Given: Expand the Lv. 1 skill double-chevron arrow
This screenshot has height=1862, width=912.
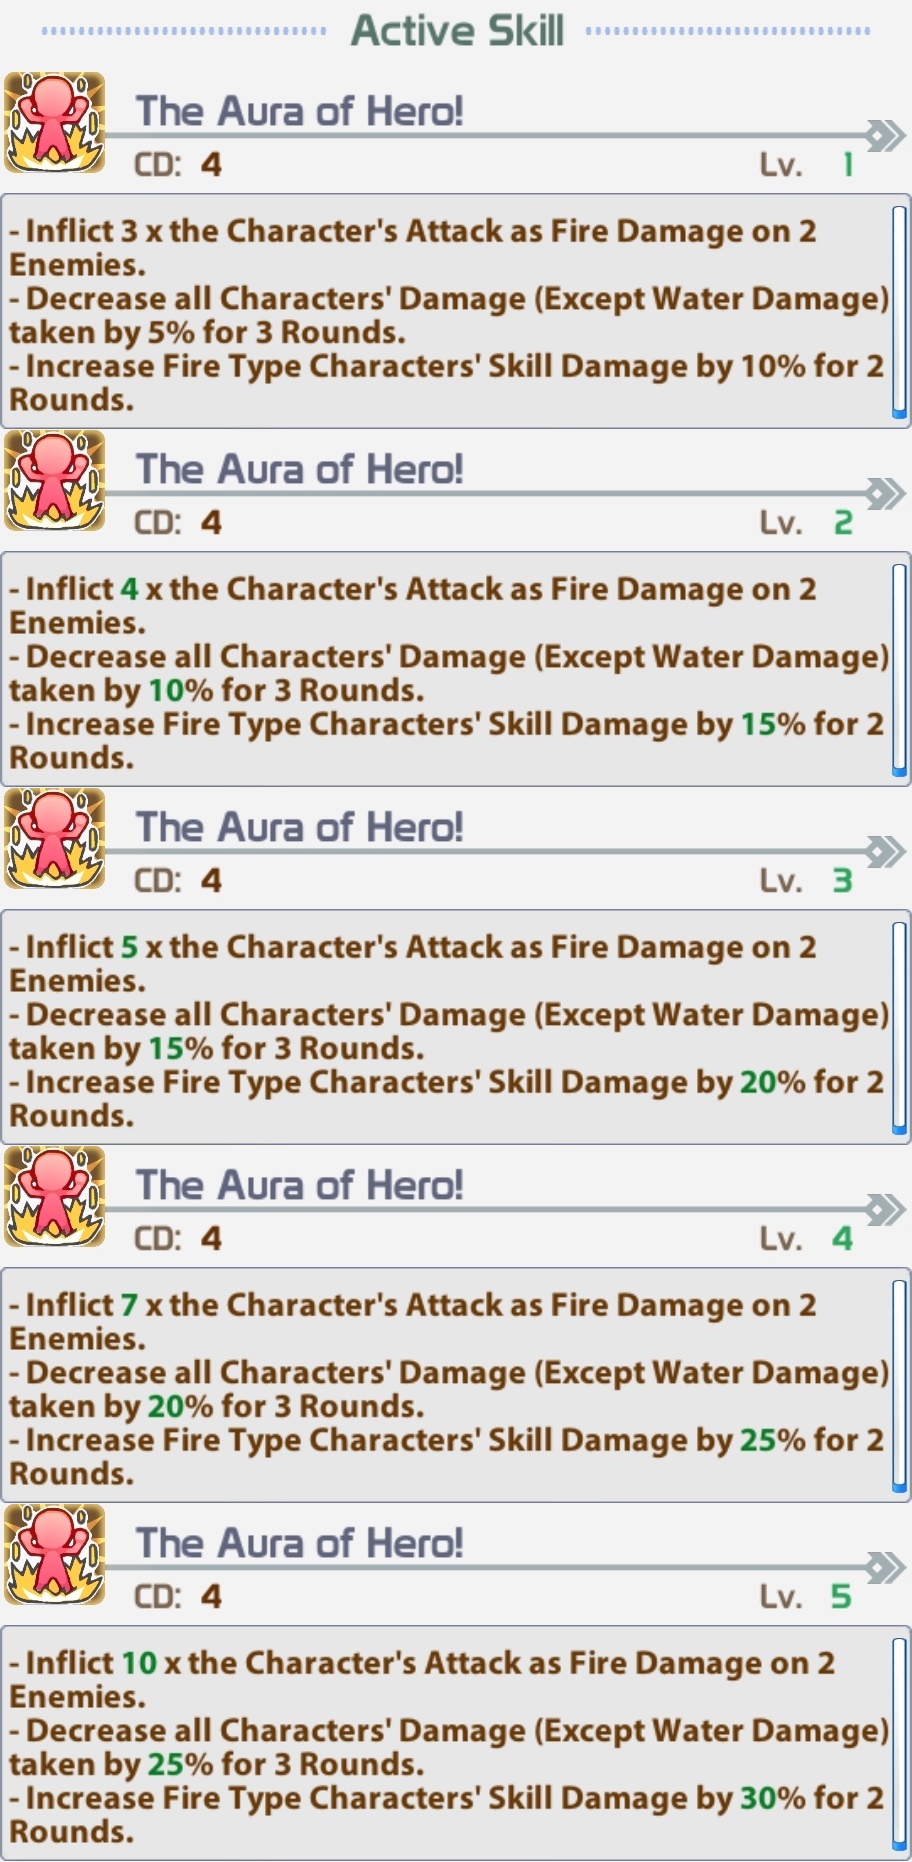Looking at the screenshot, I should tap(885, 135).
